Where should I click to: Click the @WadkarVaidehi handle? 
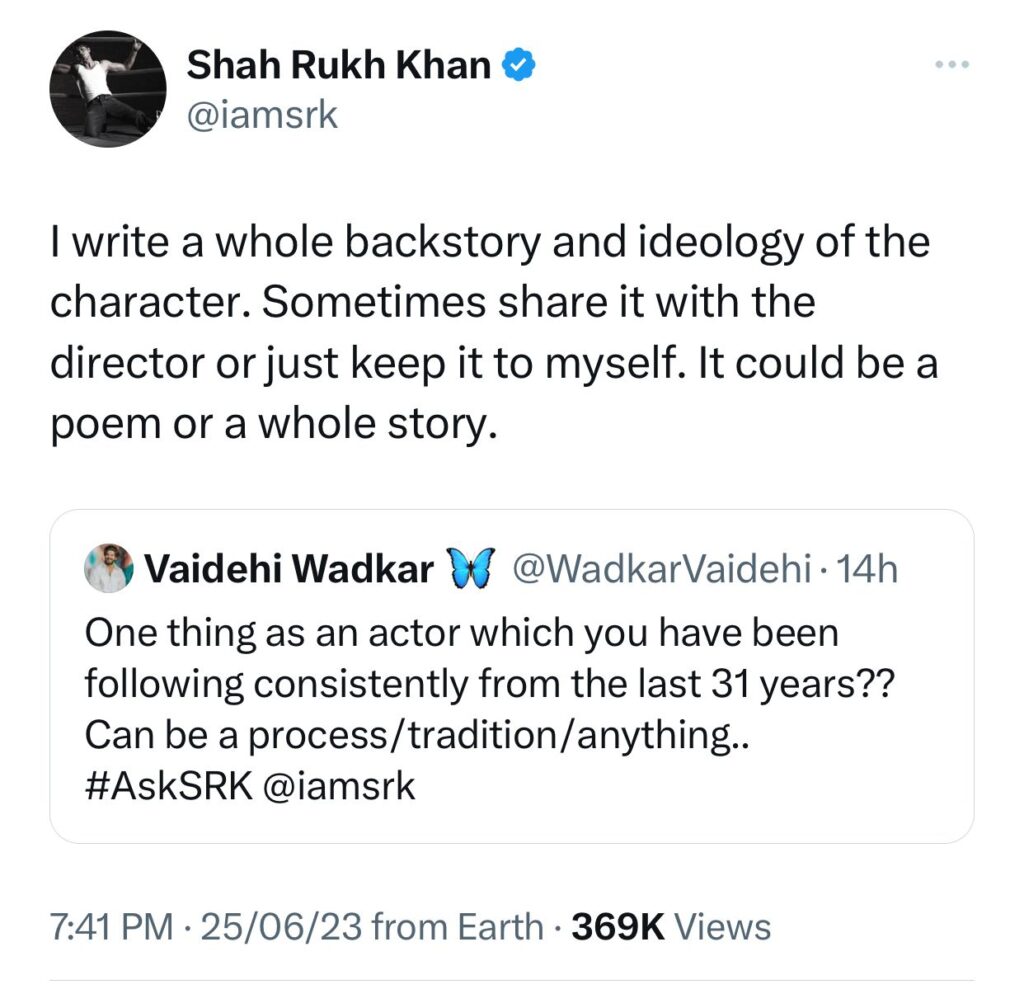pos(660,570)
